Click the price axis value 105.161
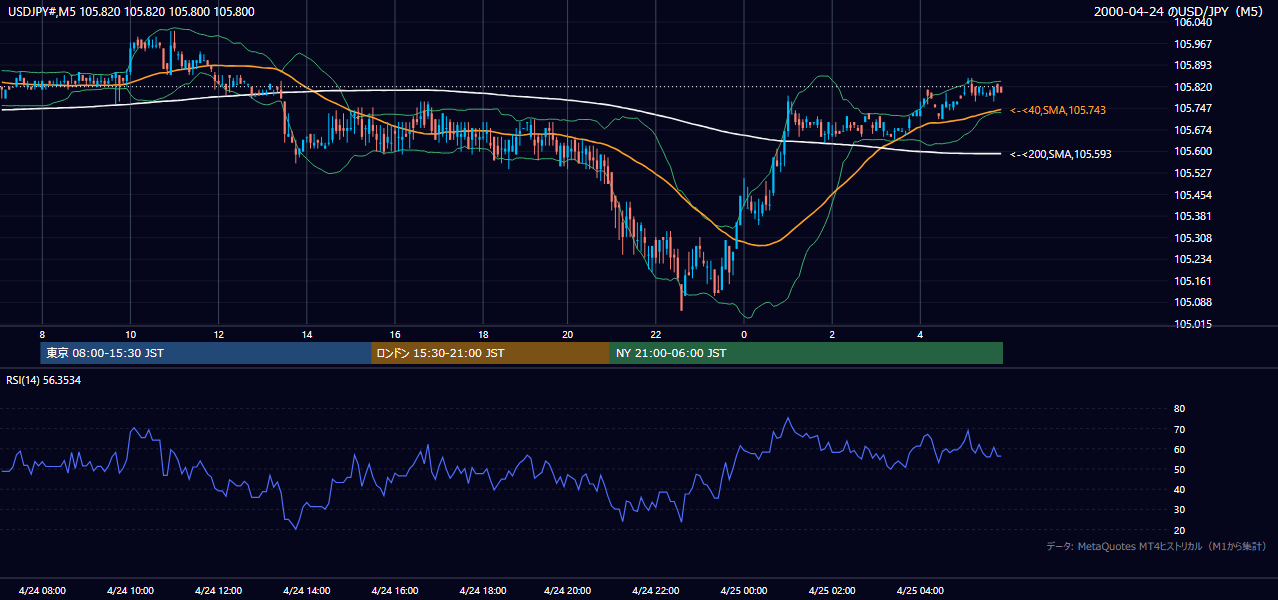1278x600 pixels. pyautogui.click(x=1193, y=281)
